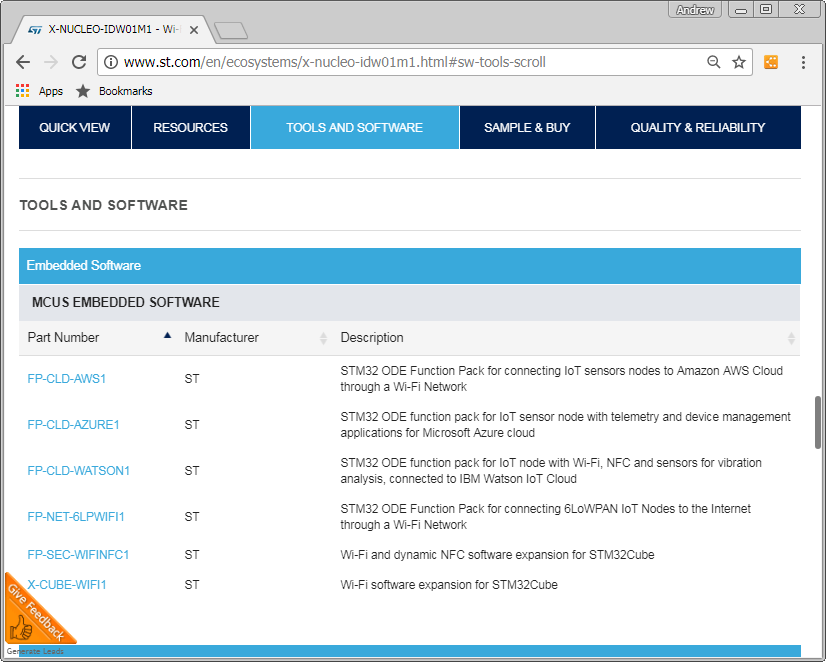This screenshot has width=826, height=662.
Task: Open the Chrome three-dot menu
Action: (803, 62)
